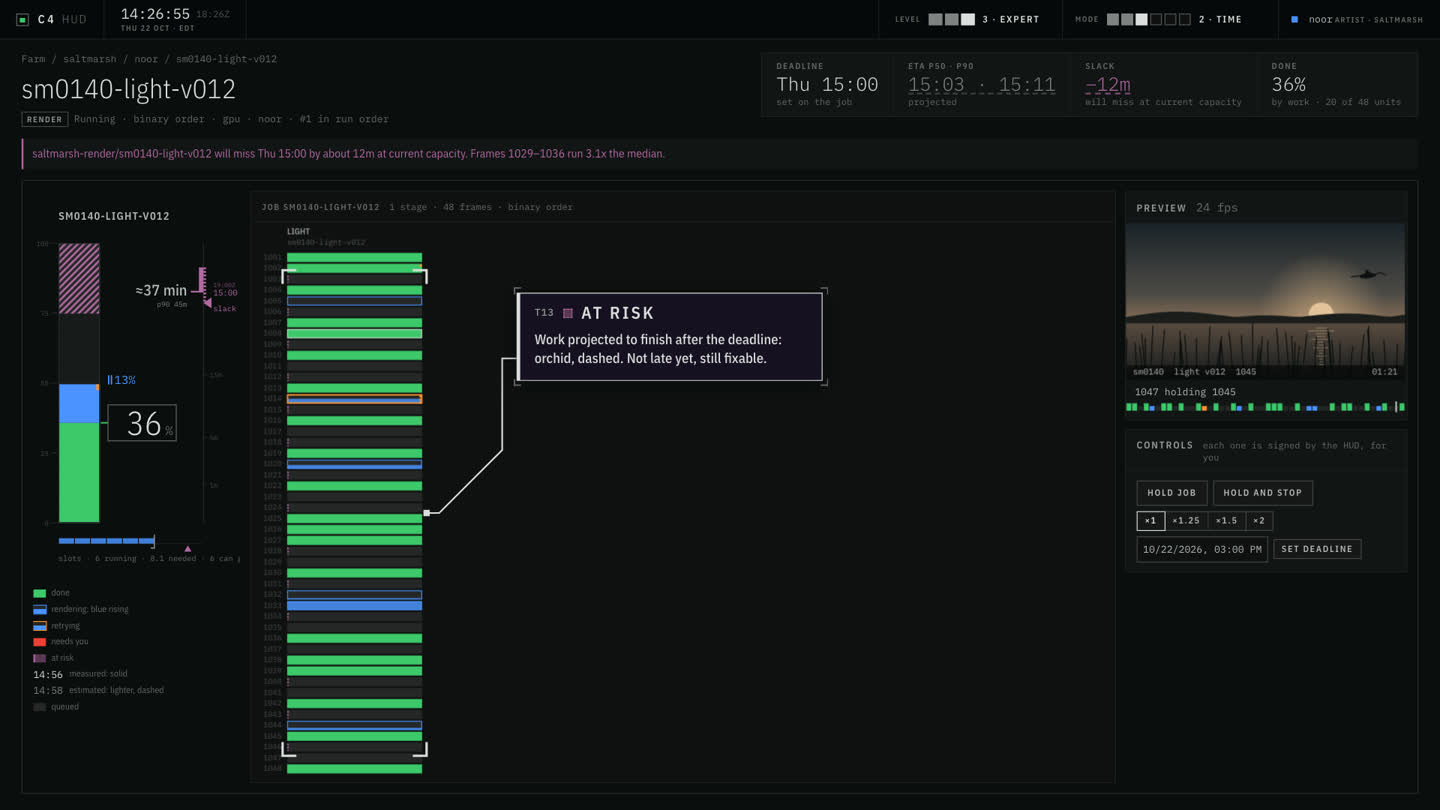Click the HOLD JOB button
1440x810 pixels.
pos(1171,493)
